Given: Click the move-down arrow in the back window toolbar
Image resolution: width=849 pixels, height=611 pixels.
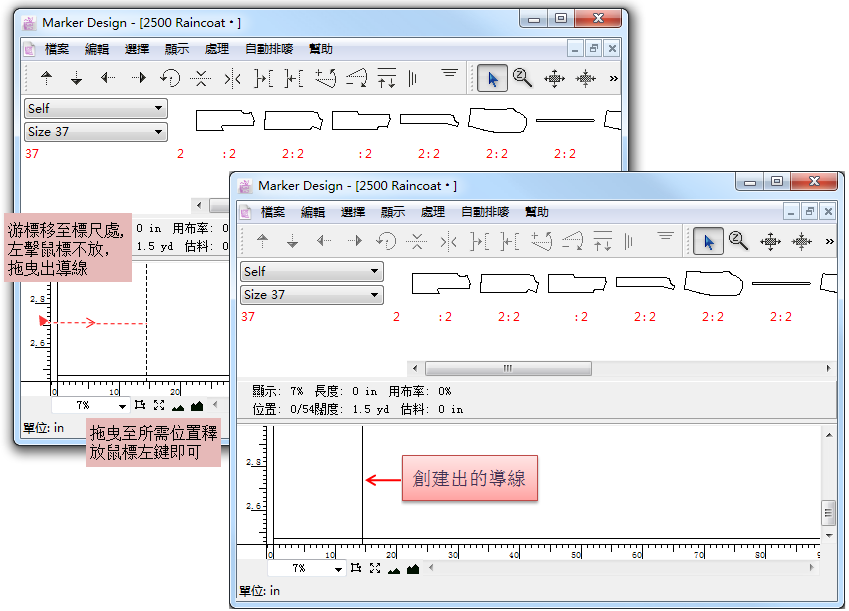Looking at the screenshot, I should [76, 78].
